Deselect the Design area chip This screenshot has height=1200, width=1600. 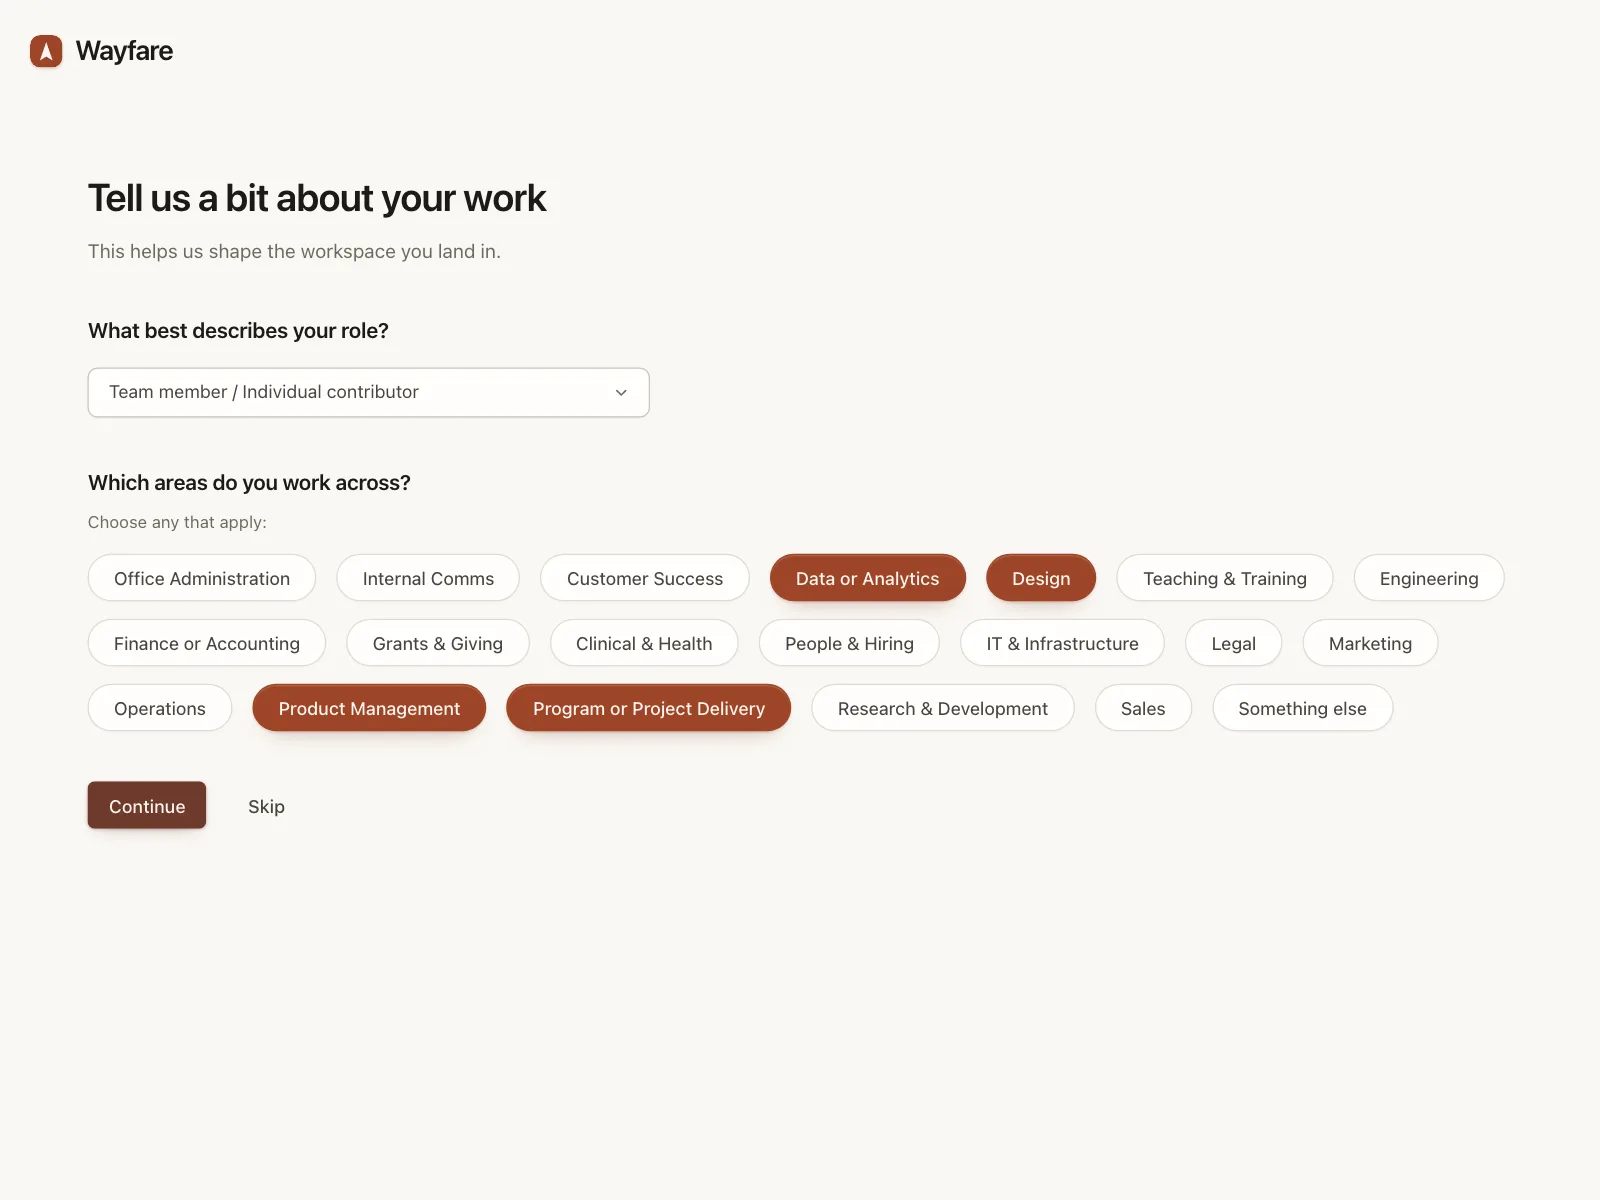click(x=1041, y=578)
